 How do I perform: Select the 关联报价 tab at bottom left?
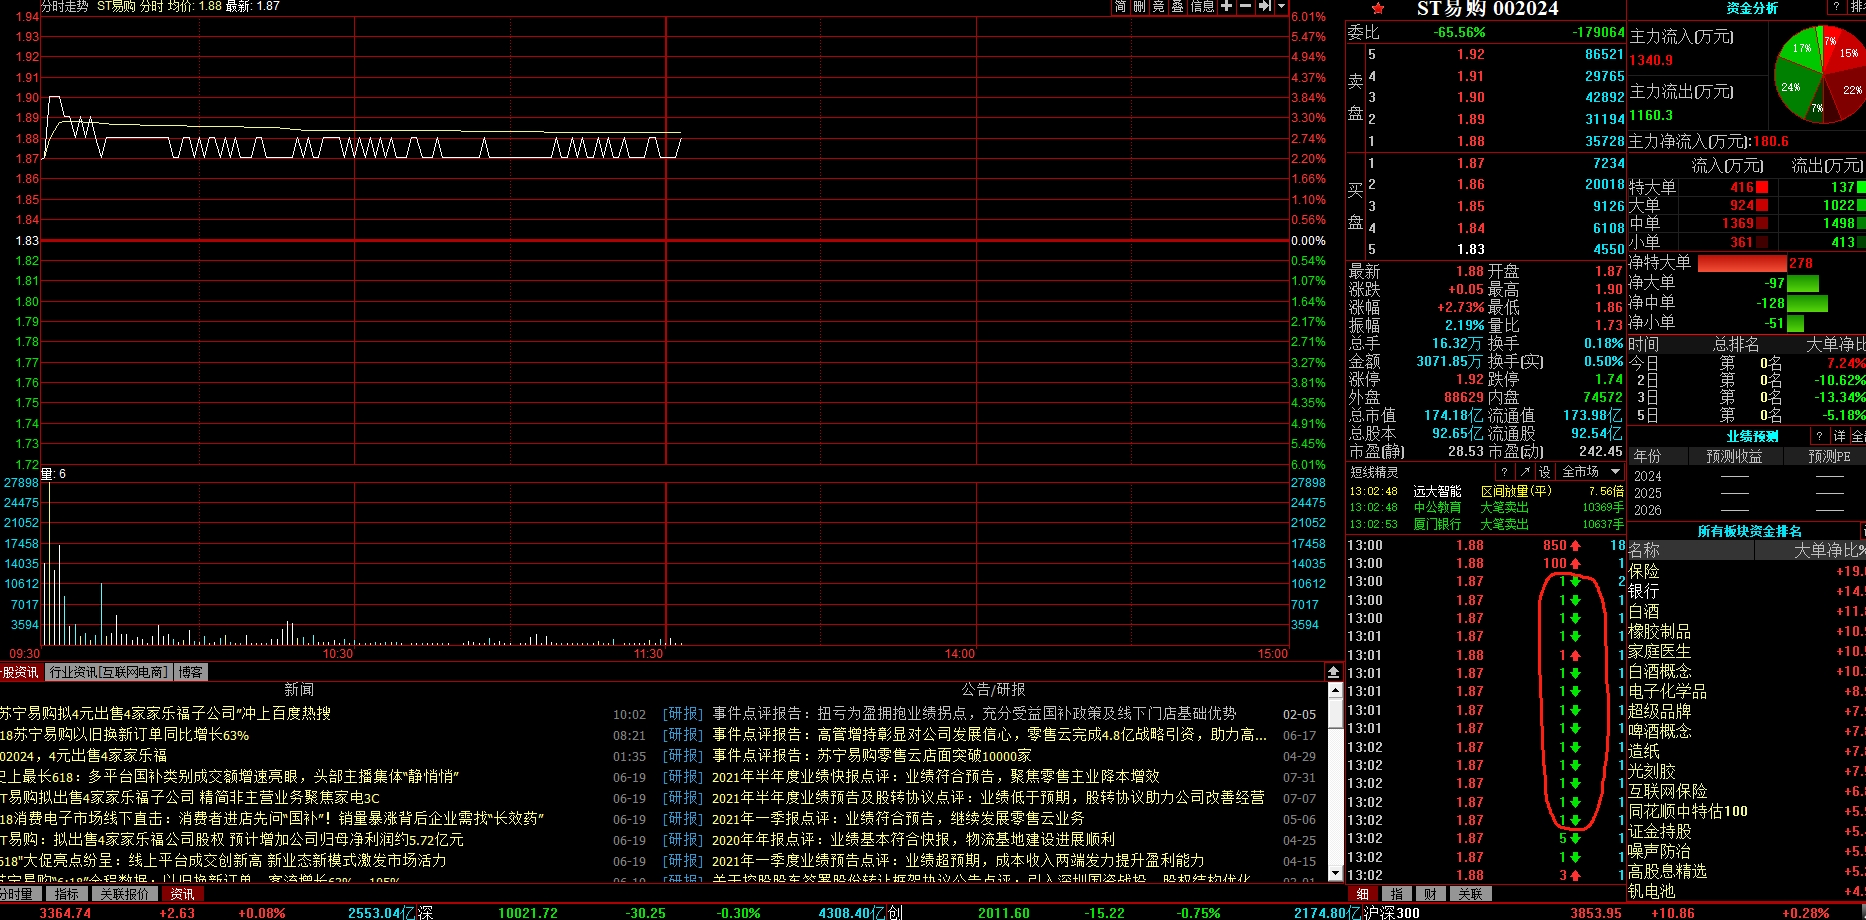pyautogui.click(x=125, y=894)
